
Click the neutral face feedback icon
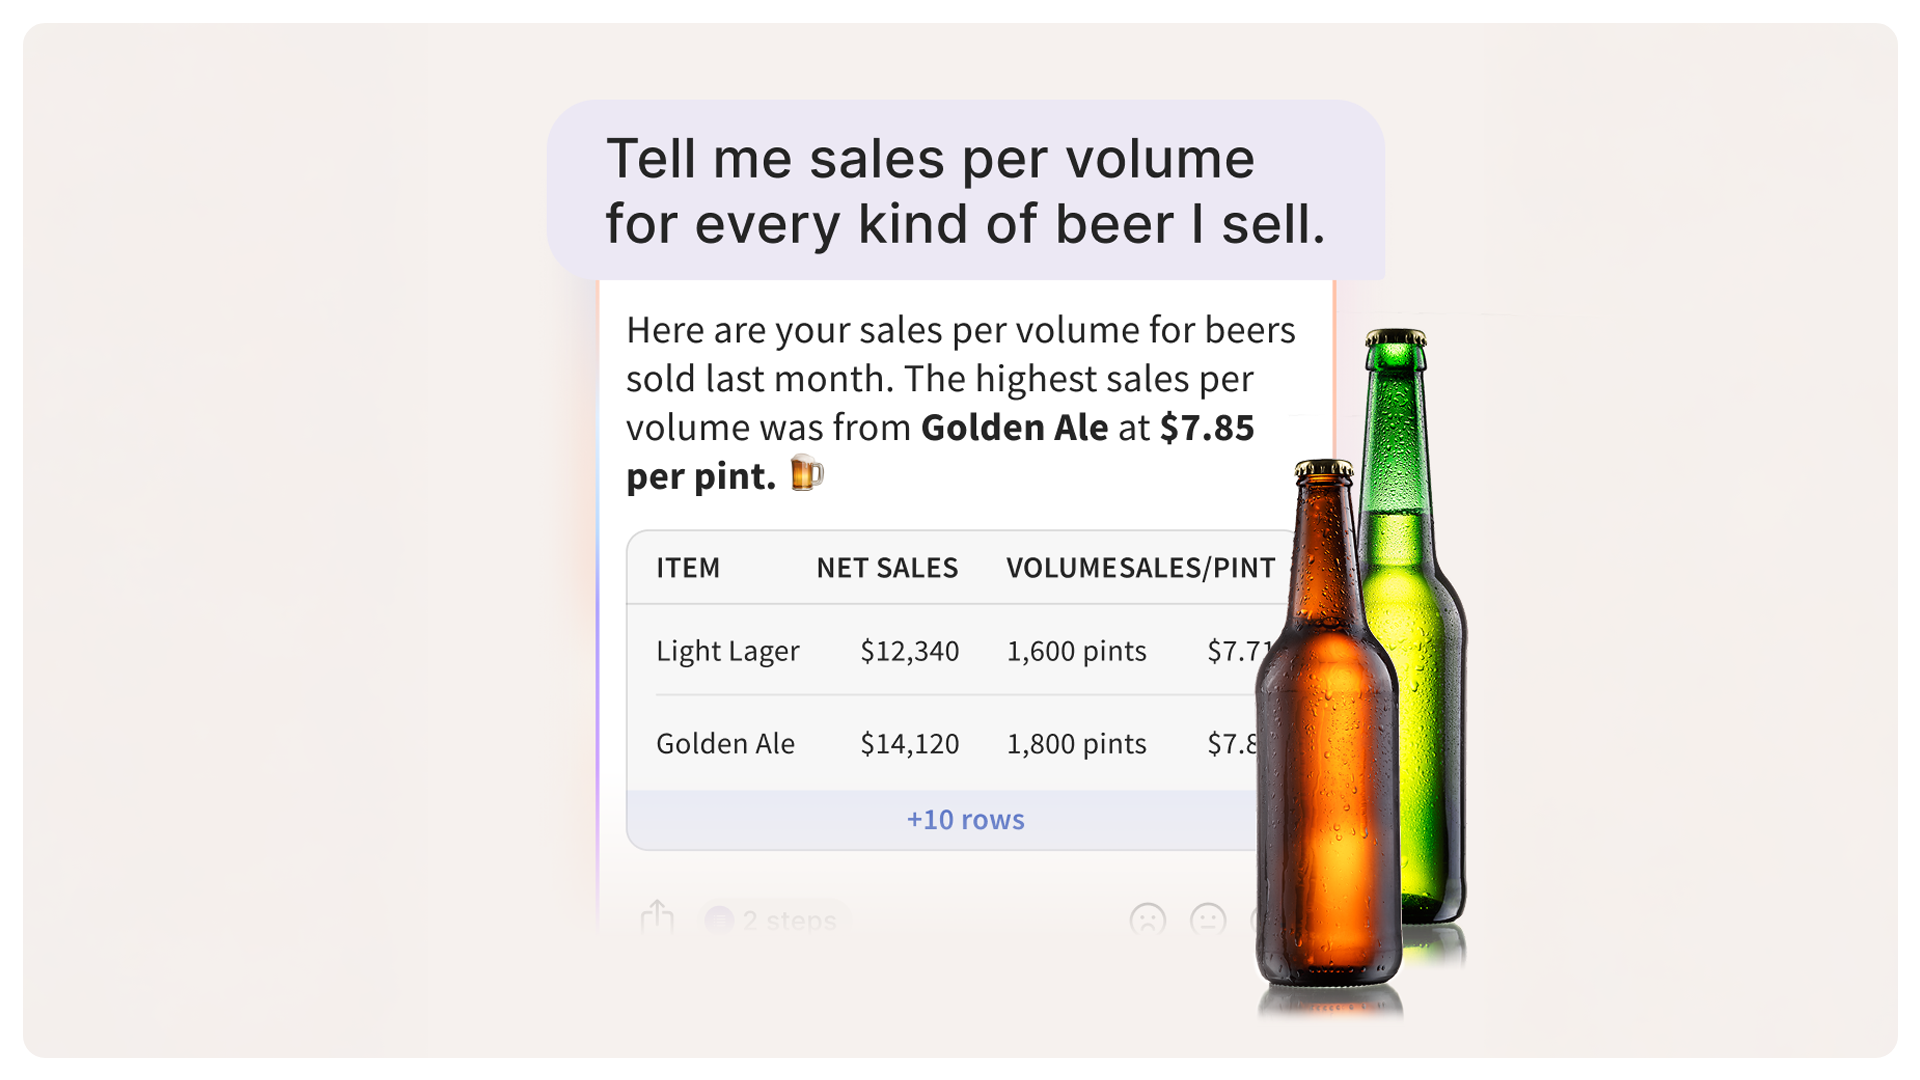[1208, 919]
